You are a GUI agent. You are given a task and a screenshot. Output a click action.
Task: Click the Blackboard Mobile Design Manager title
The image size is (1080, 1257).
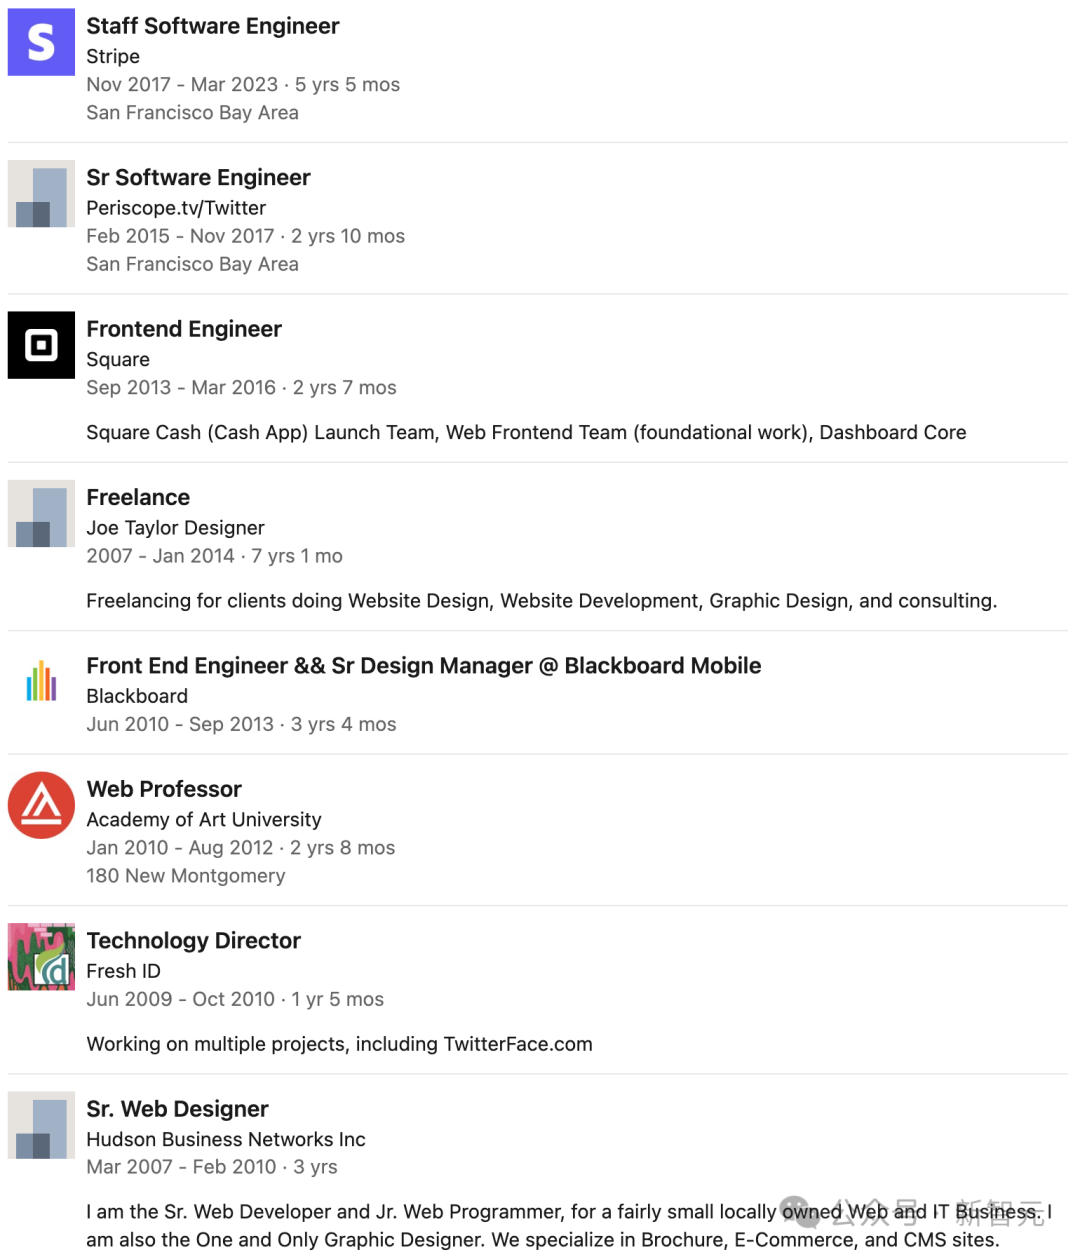click(424, 666)
